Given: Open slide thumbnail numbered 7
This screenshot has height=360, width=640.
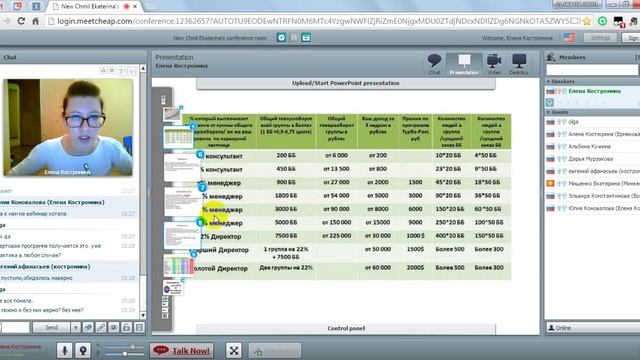Looking at the screenshot, I should (x=182, y=201).
